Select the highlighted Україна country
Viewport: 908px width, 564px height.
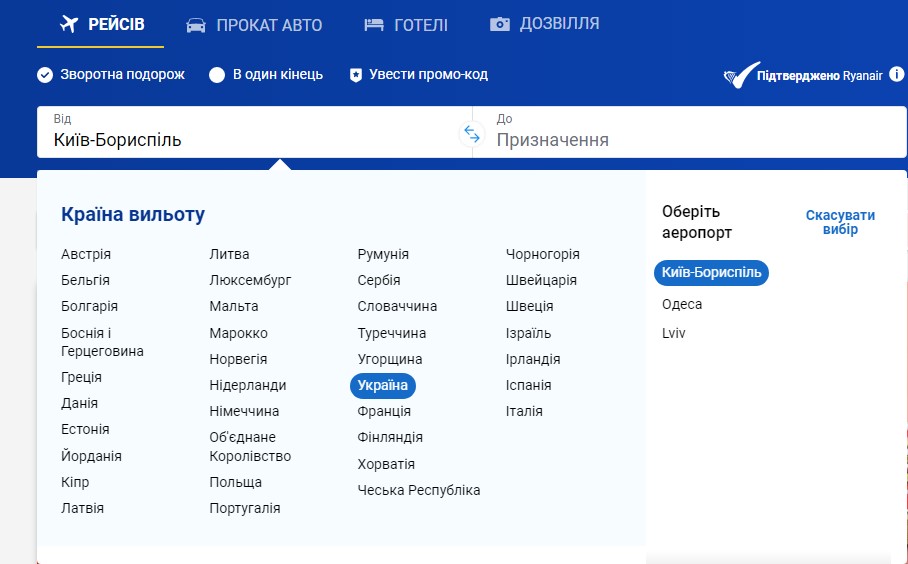tap(383, 386)
